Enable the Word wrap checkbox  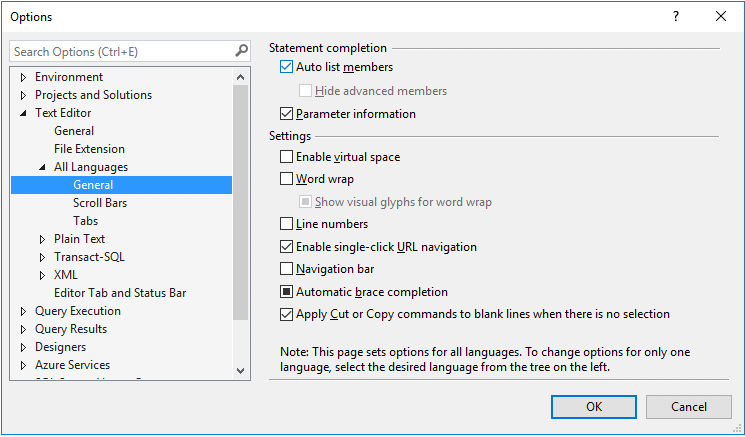[287, 180]
